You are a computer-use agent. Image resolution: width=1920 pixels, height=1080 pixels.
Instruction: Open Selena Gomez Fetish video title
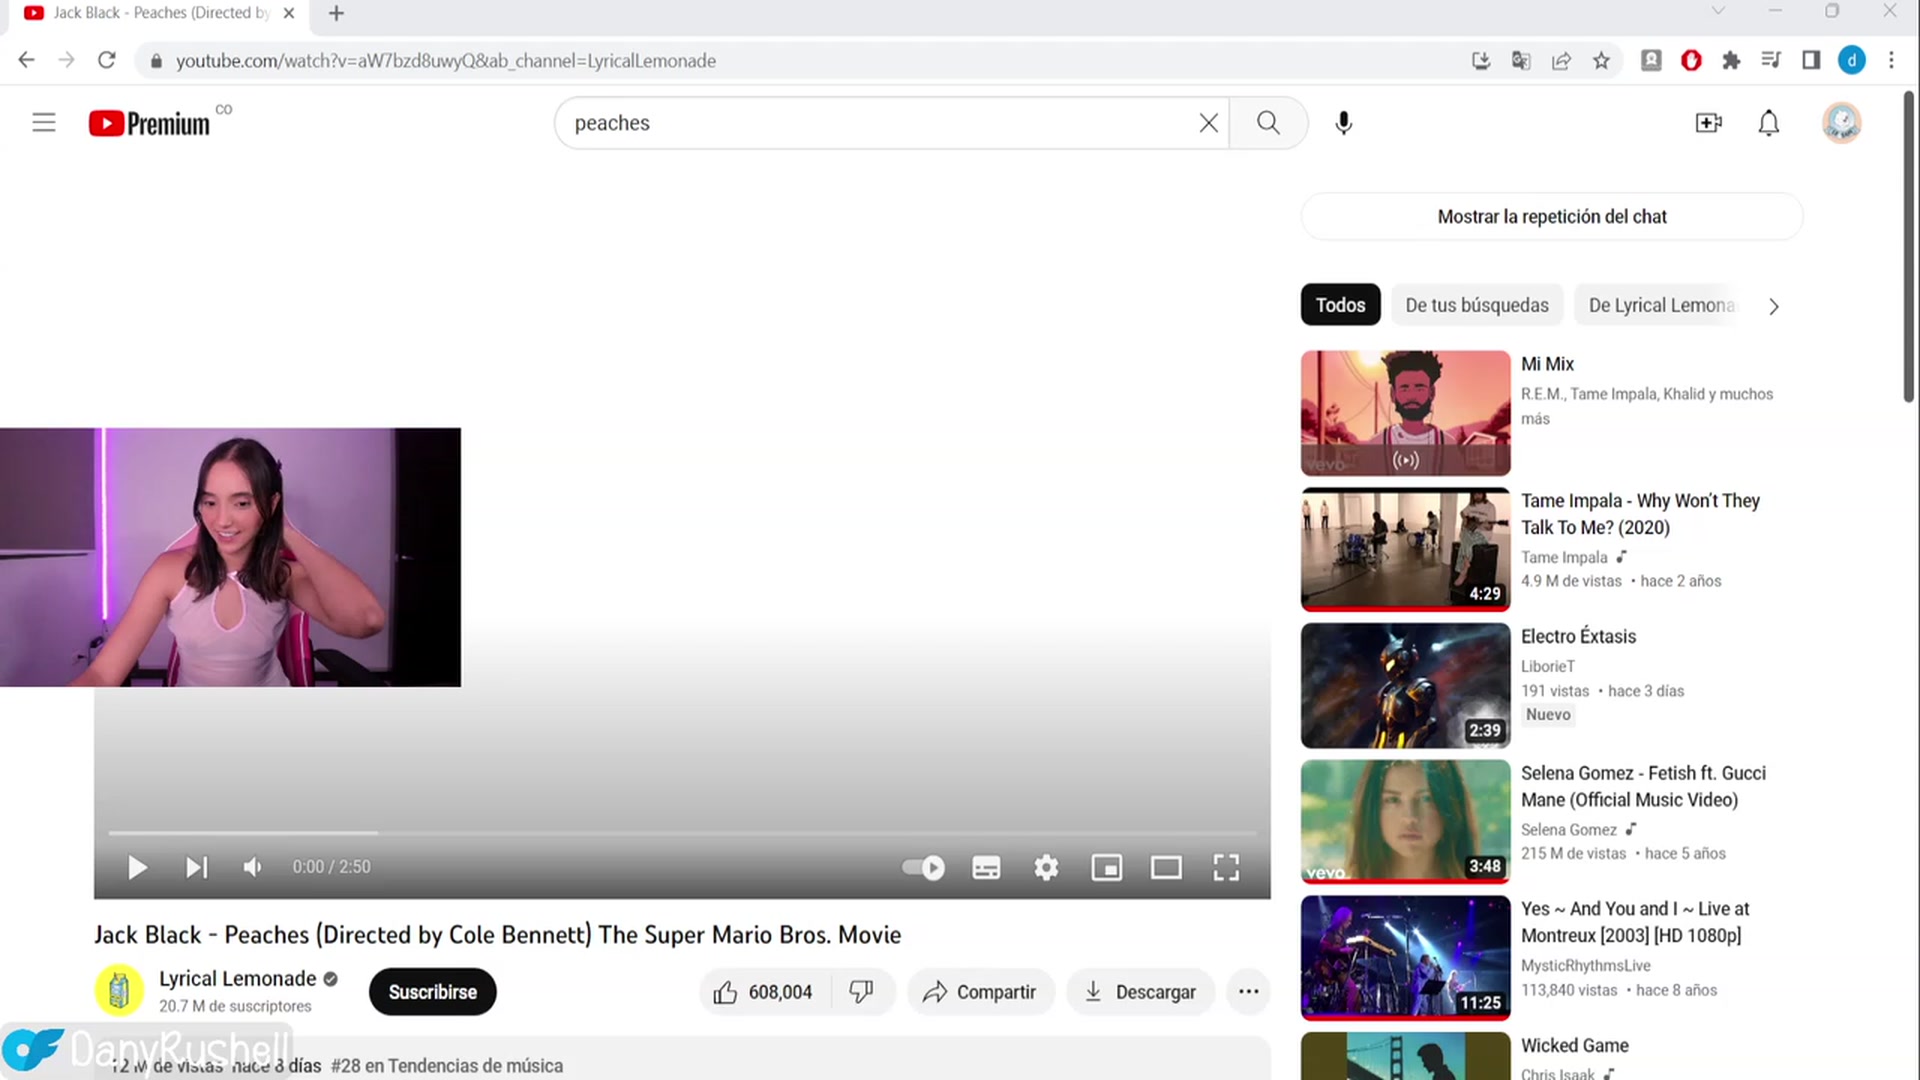pyautogui.click(x=1643, y=786)
